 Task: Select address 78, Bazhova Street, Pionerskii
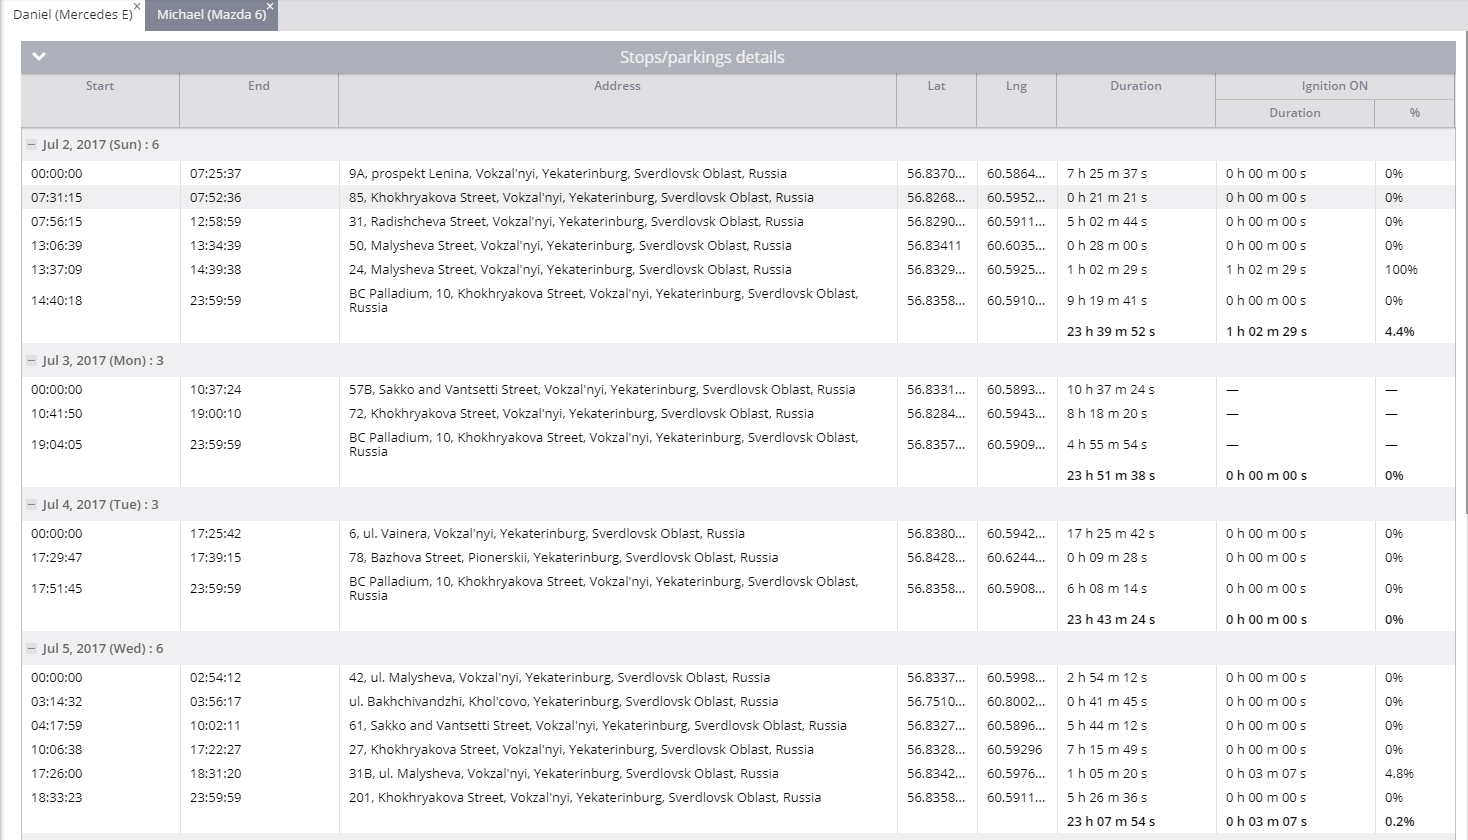[564, 558]
